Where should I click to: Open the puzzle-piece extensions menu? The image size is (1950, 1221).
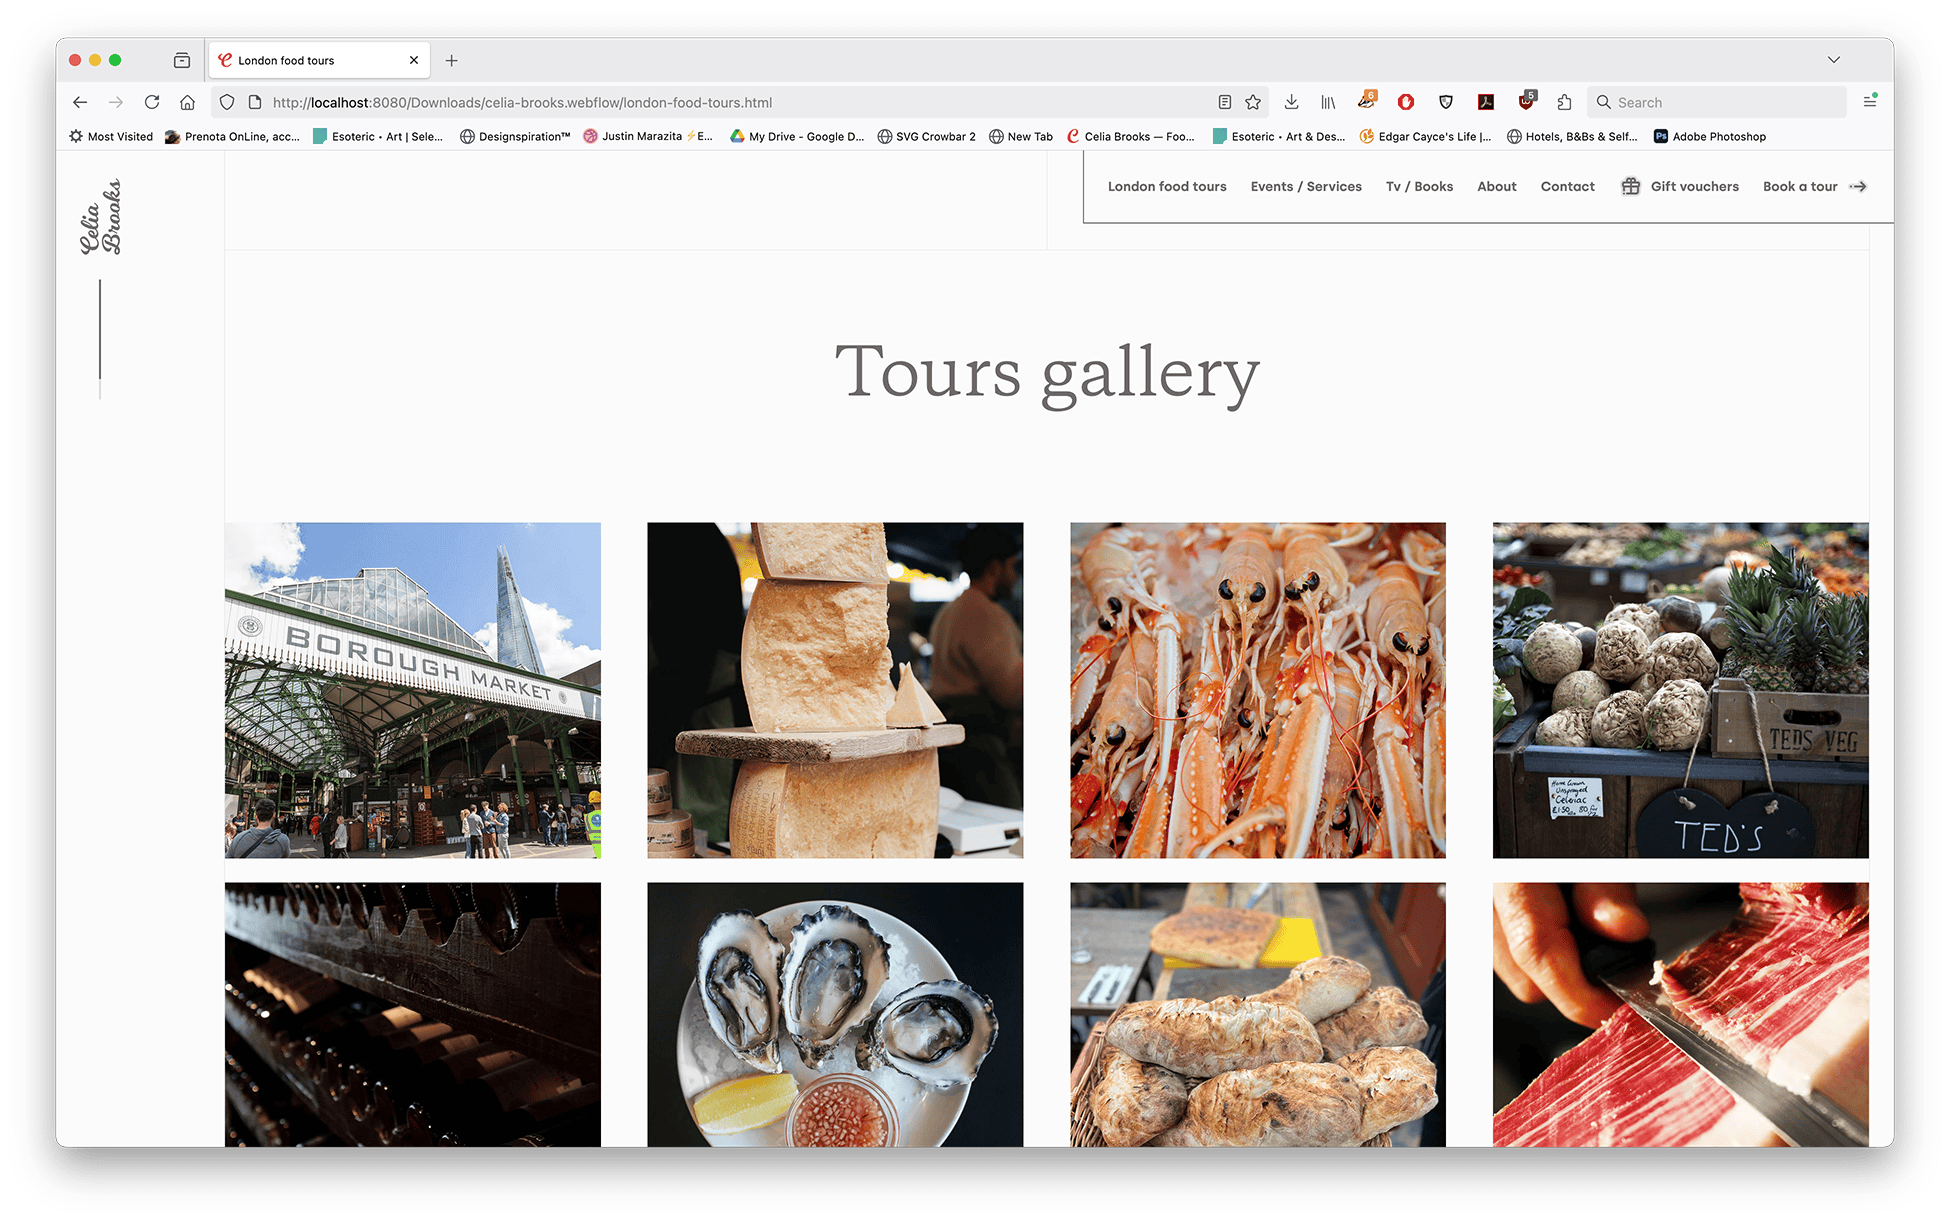point(1565,102)
